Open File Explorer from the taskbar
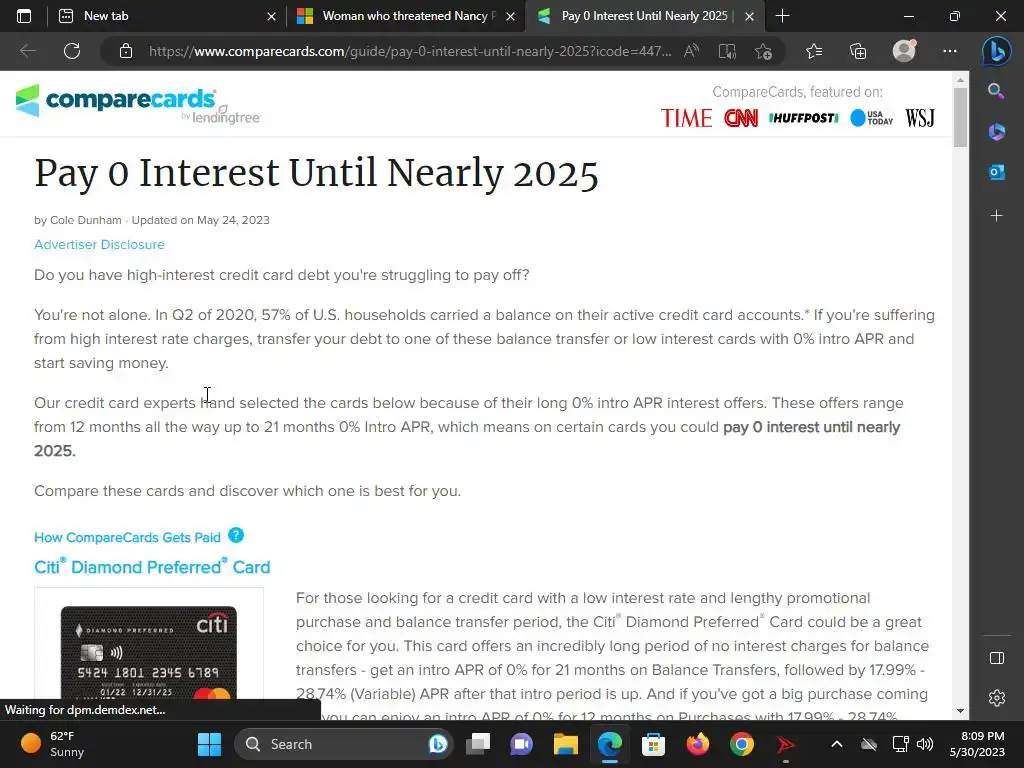1024x768 pixels. (566, 744)
